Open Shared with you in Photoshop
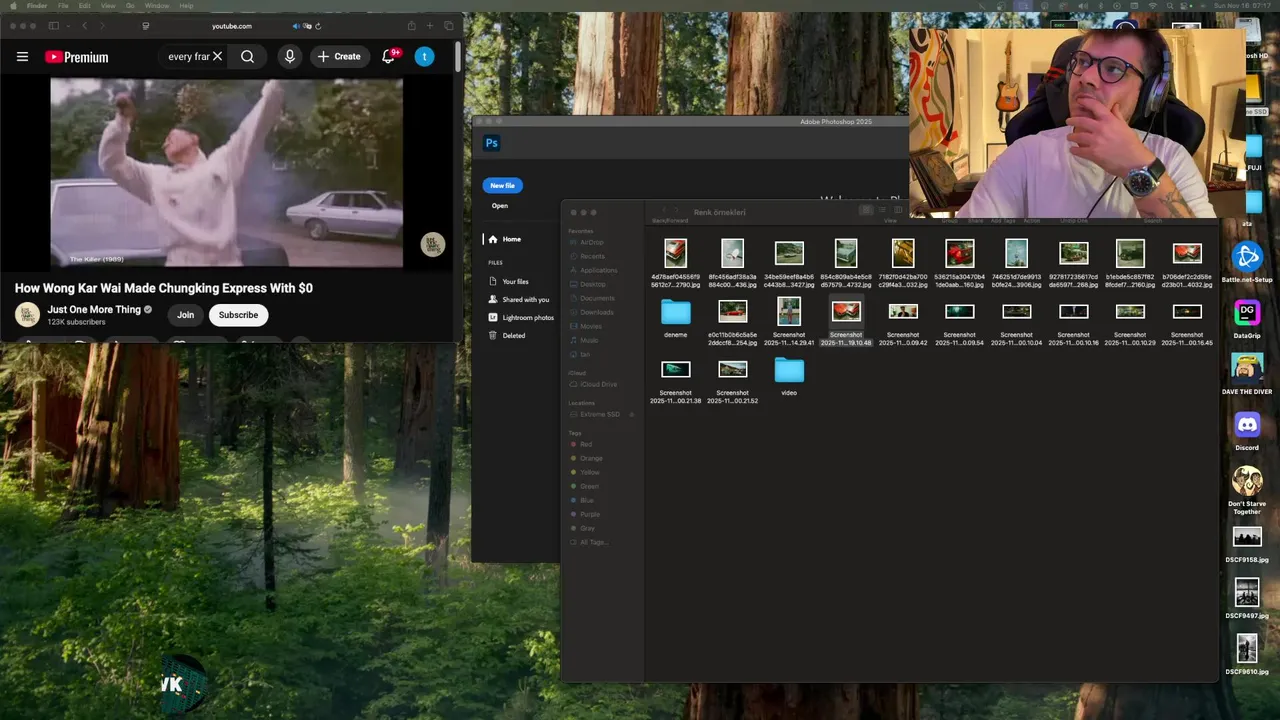Screen dimensions: 1280x720 518,300
